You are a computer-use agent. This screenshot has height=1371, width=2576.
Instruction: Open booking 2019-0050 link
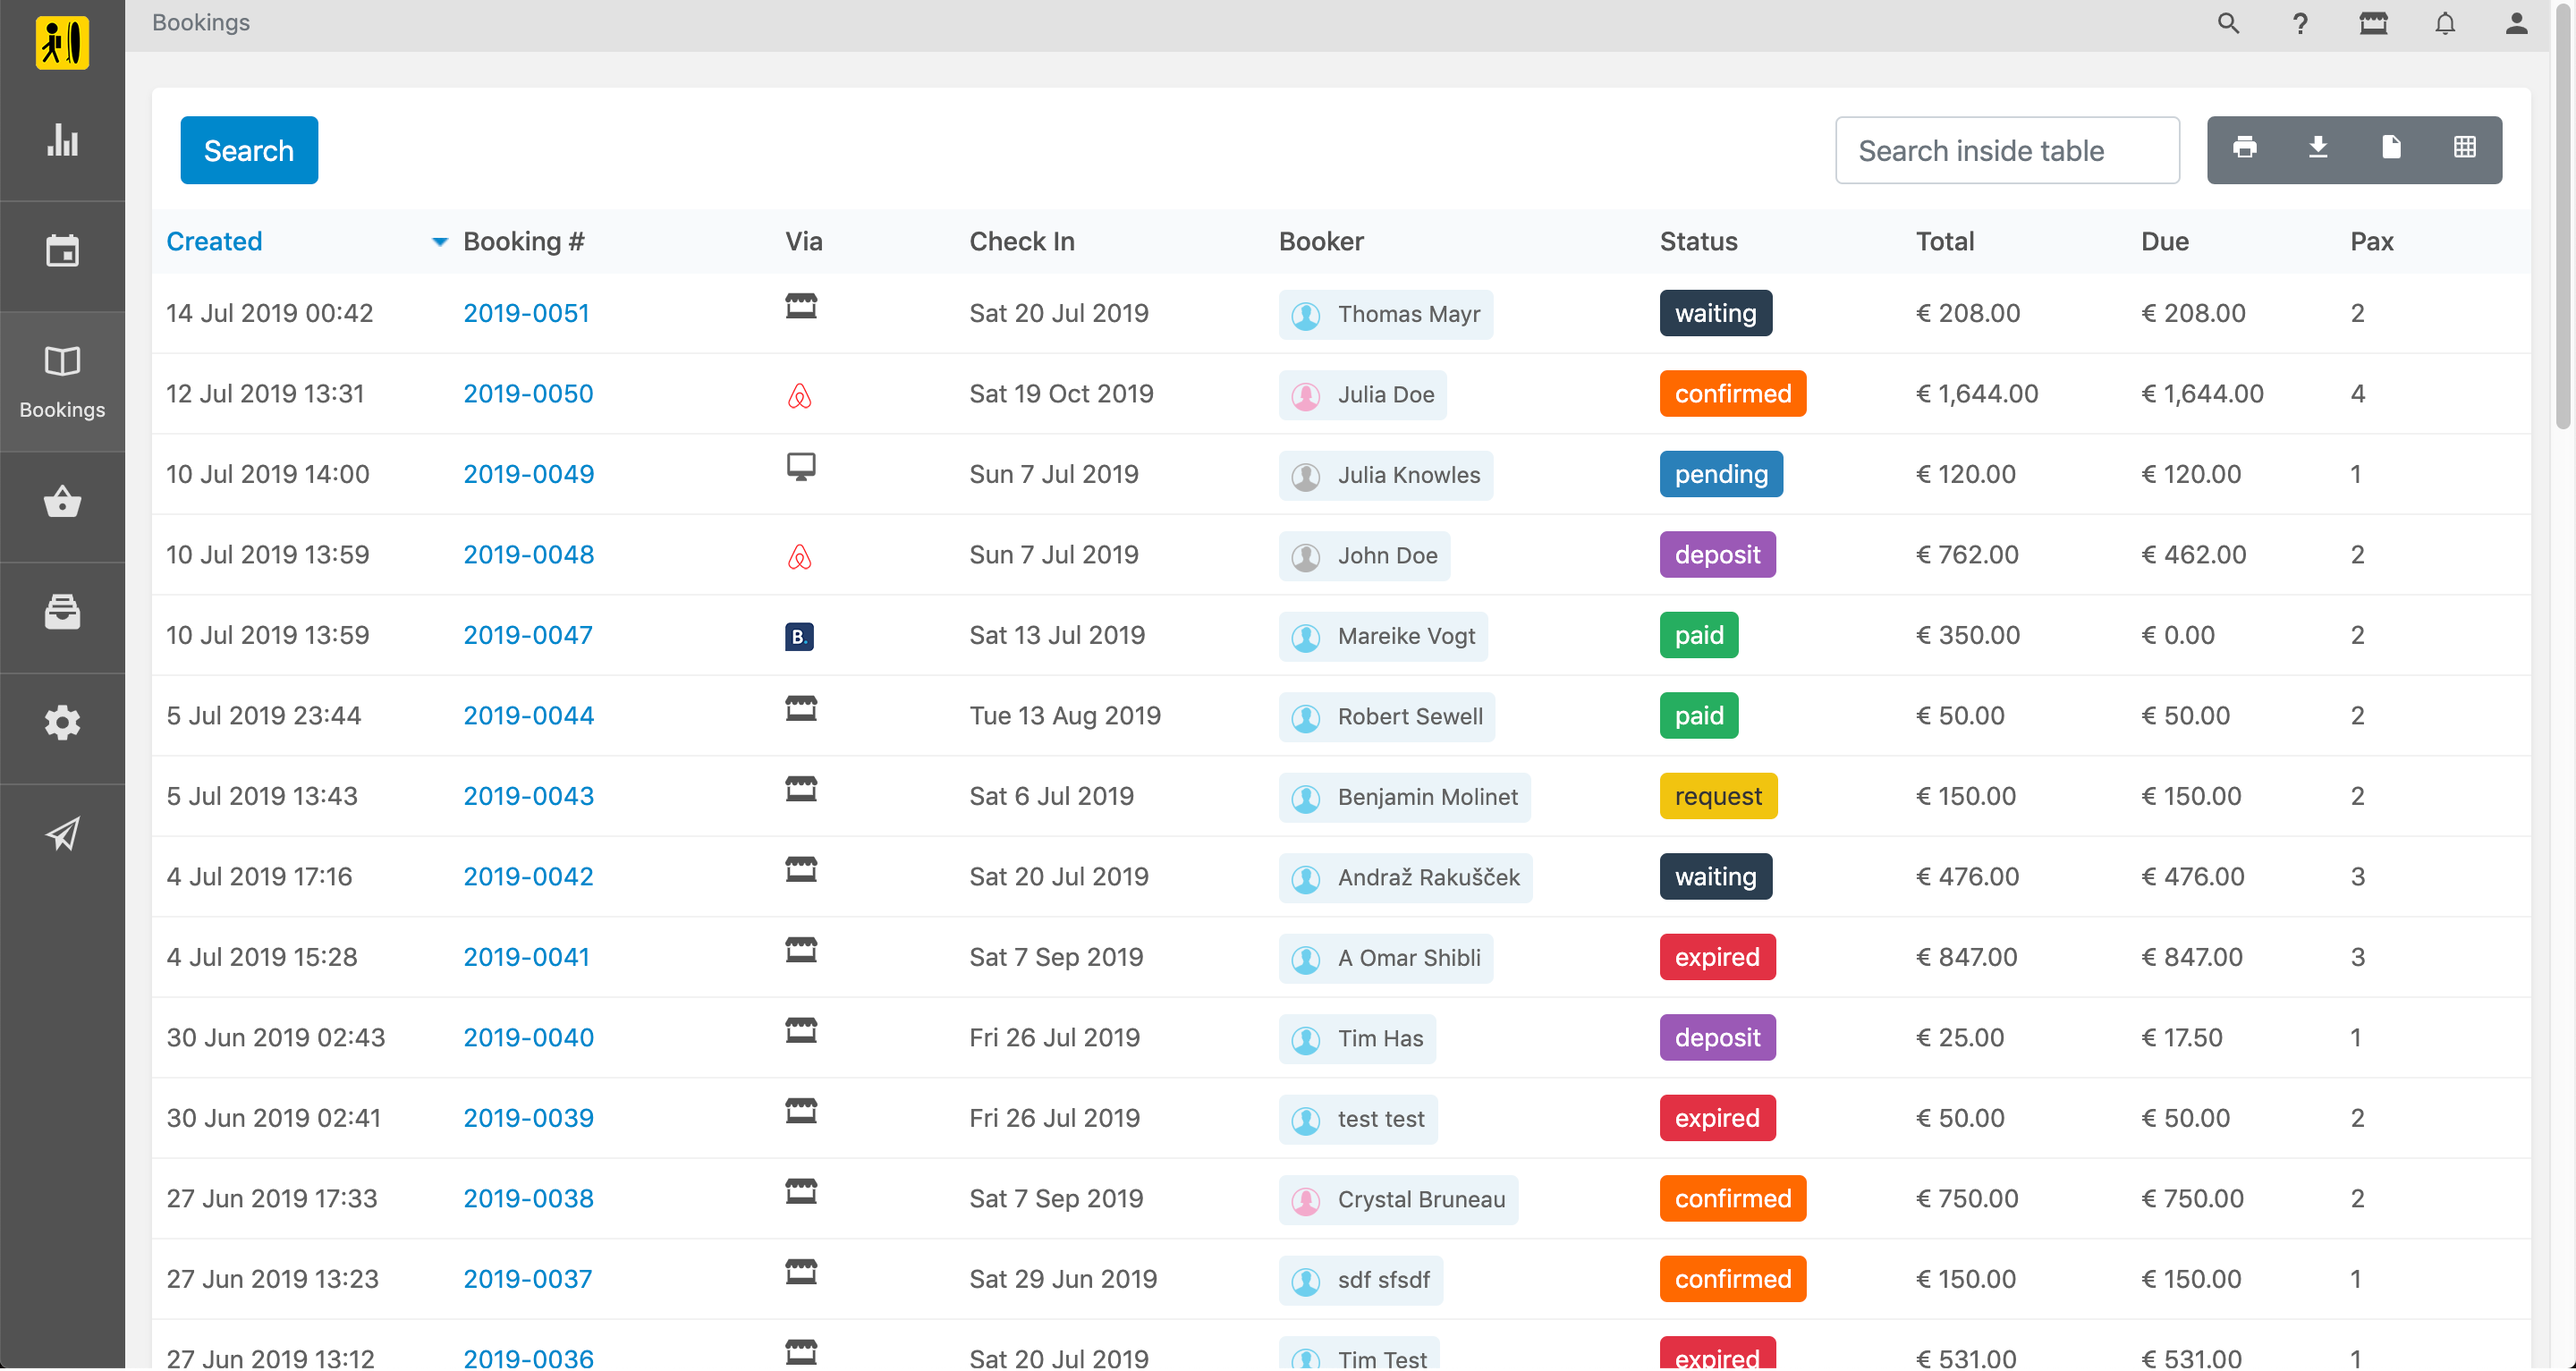point(528,394)
